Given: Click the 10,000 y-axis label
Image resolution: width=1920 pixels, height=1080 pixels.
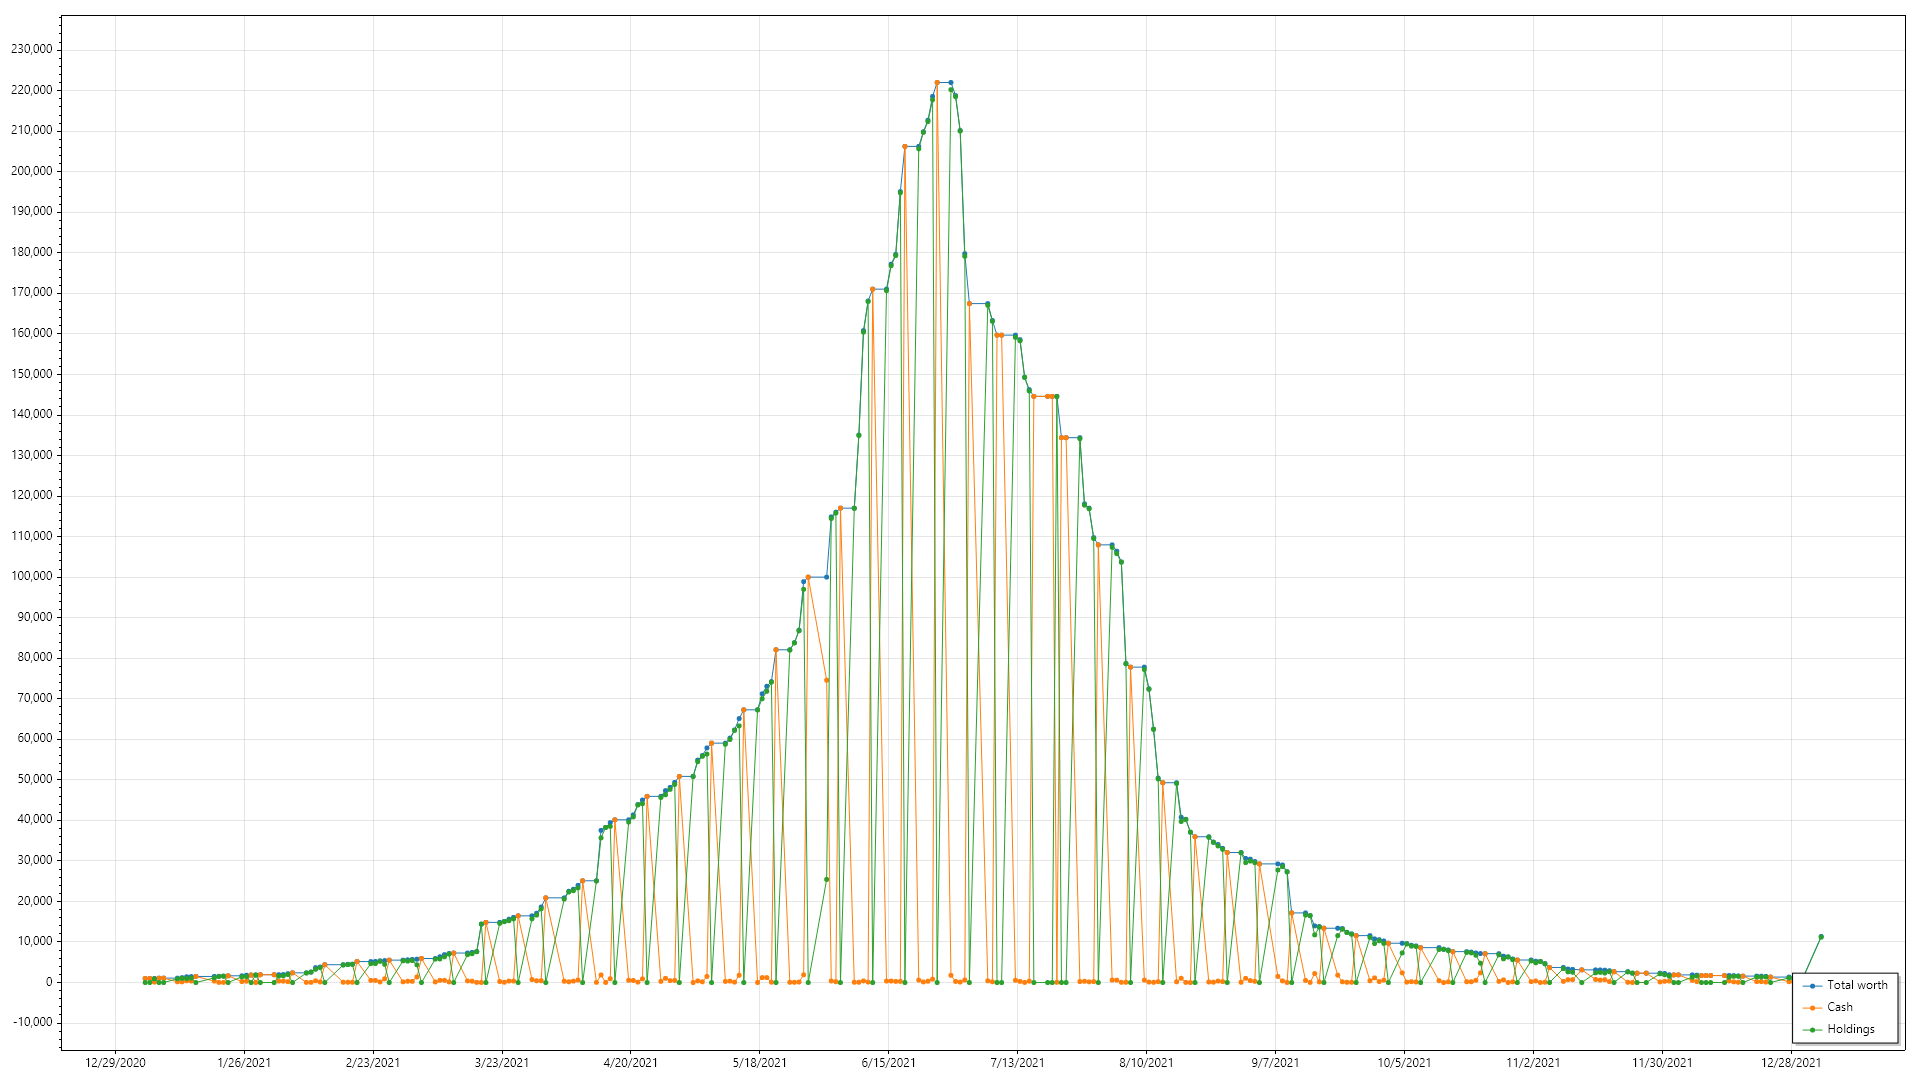Looking at the screenshot, I should 35,941.
